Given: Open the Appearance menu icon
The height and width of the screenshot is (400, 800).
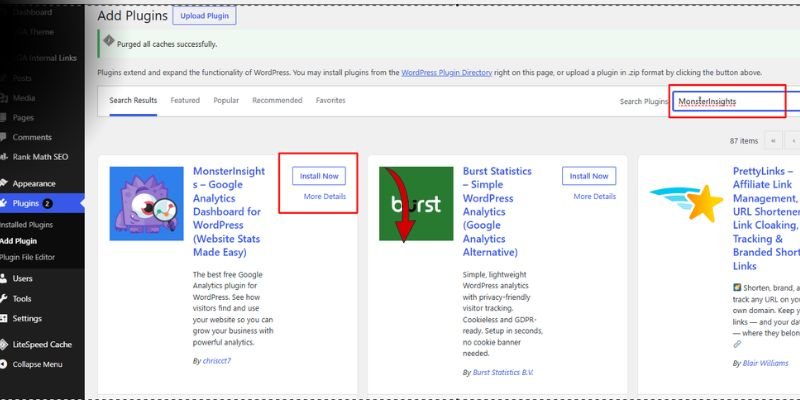Looking at the screenshot, I should [3, 184].
